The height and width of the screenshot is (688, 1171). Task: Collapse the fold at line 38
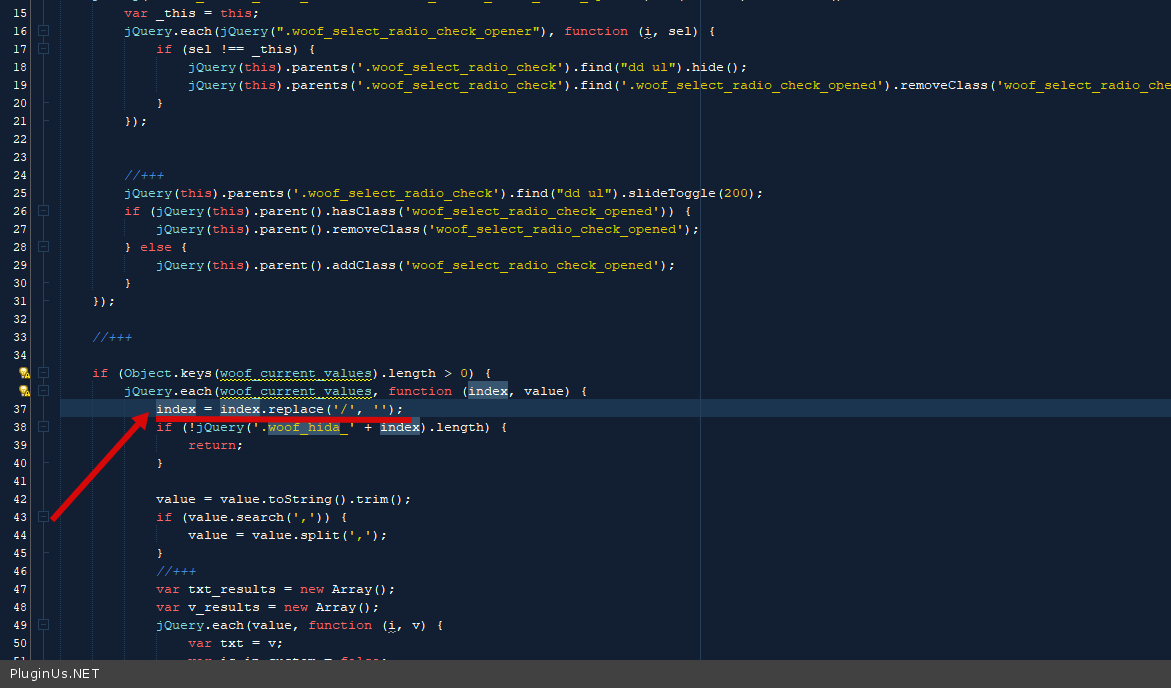click(44, 427)
